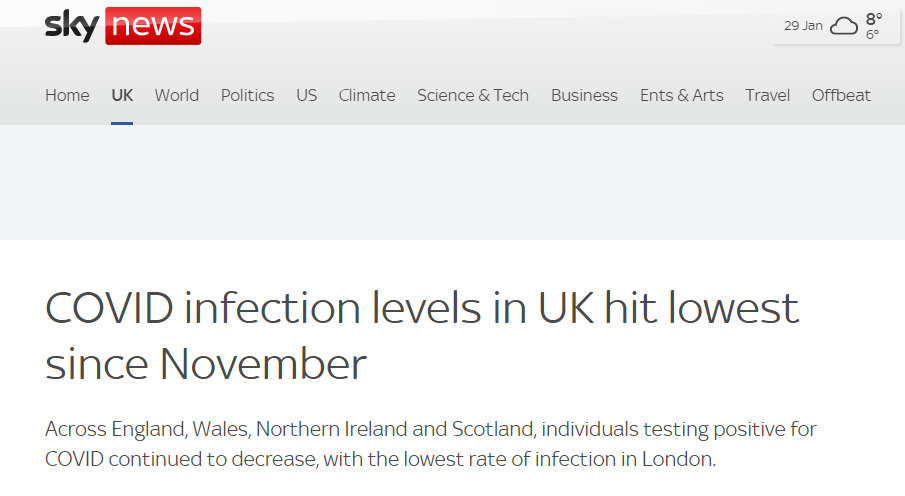Click the 6° low temperature reading
Image resolution: width=905 pixels, height=496 pixels.
[x=872, y=35]
